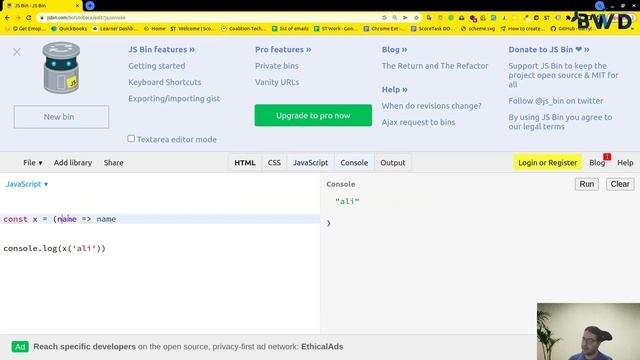The height and width of the screenshot is (360, 640).
Task: Toggle the Console panel tab
Action: click(354, 162)
